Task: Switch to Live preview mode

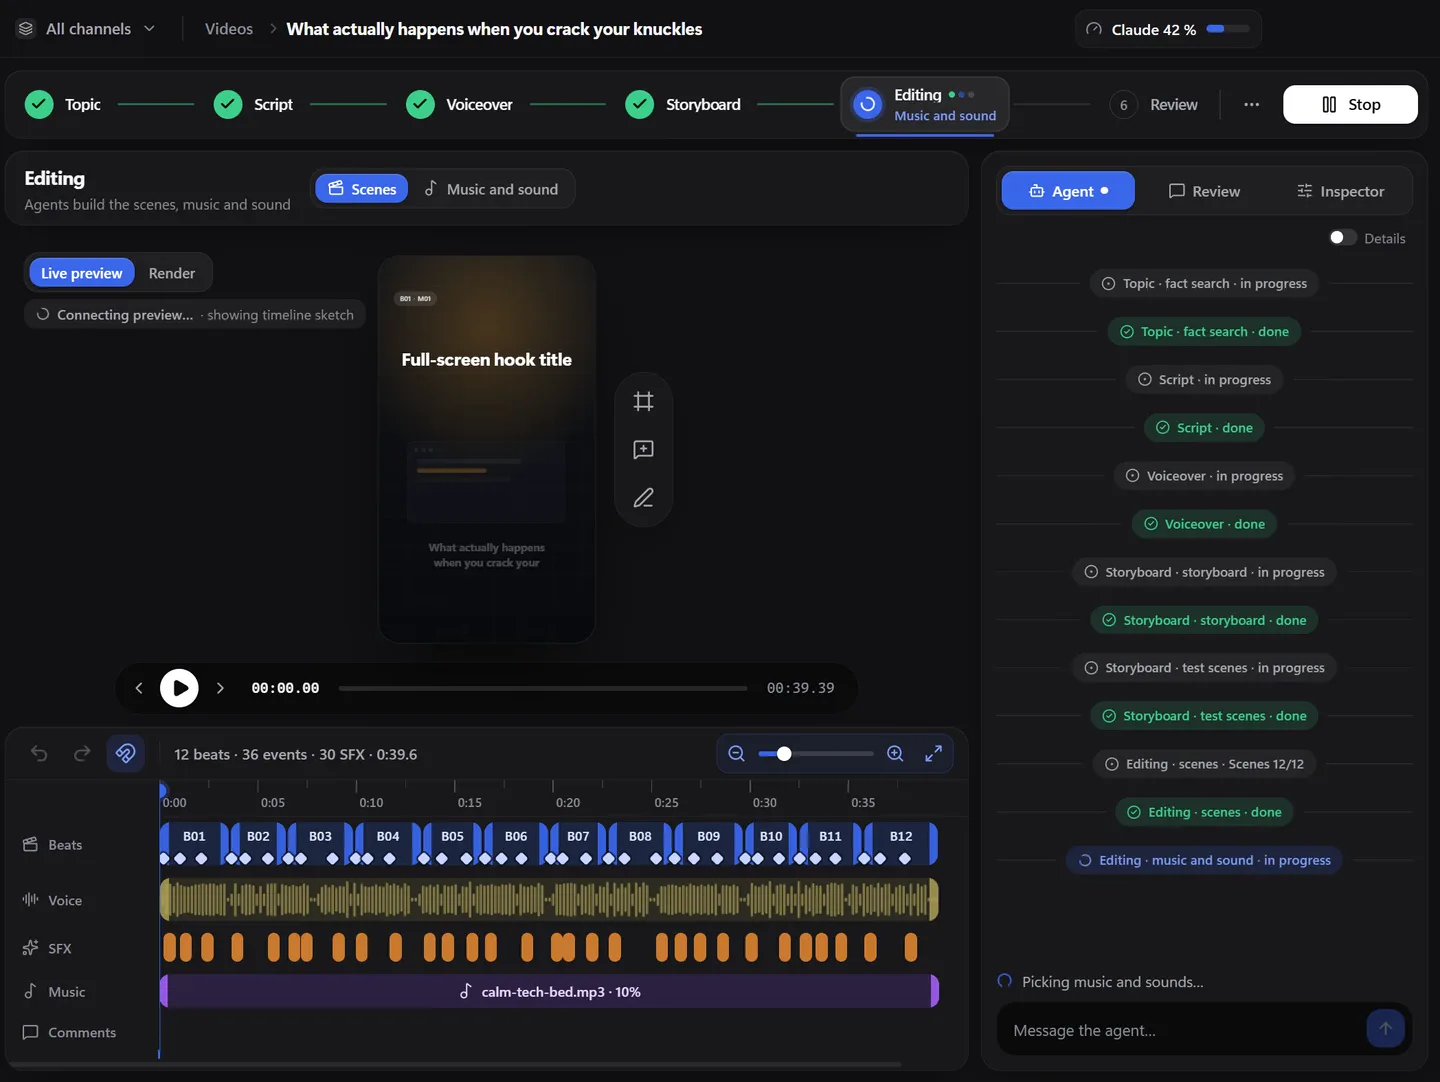Action: [81, 273]
